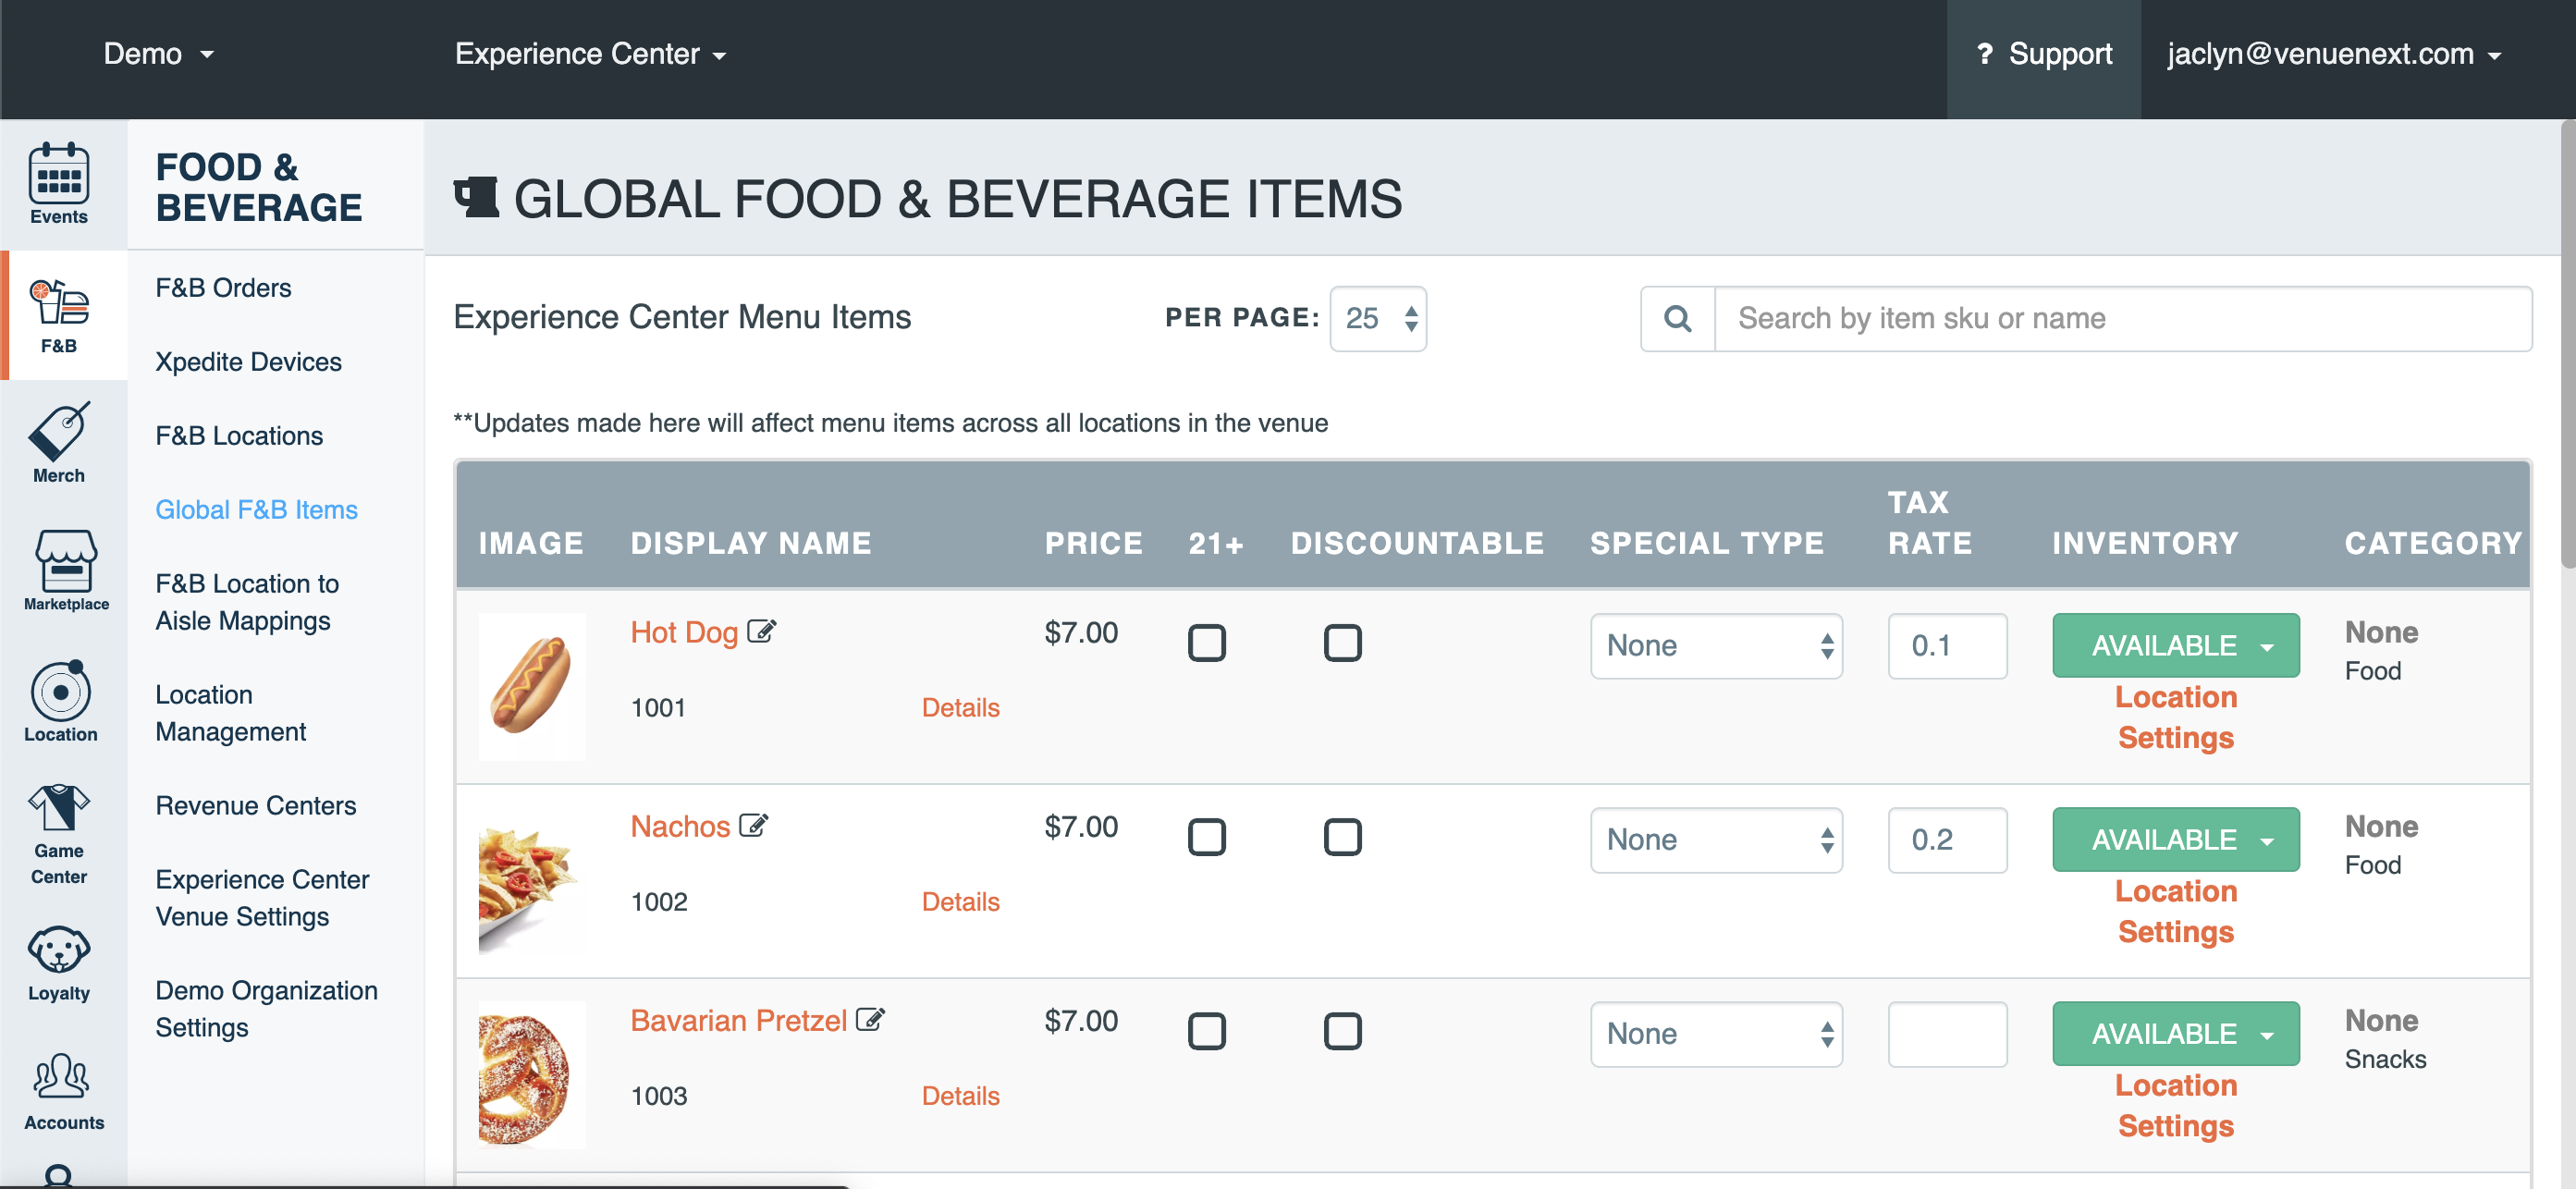The width and height of the screenshot is (2576, 1189).
Task: Click the Bavarian Pretzel name link
Action: tap(739, 1020)
